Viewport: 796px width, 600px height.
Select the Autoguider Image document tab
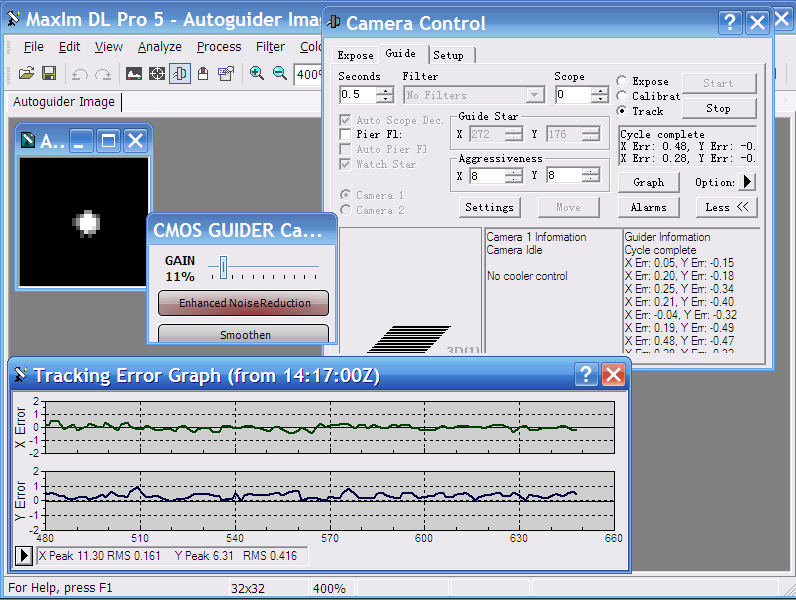[64, 102]
